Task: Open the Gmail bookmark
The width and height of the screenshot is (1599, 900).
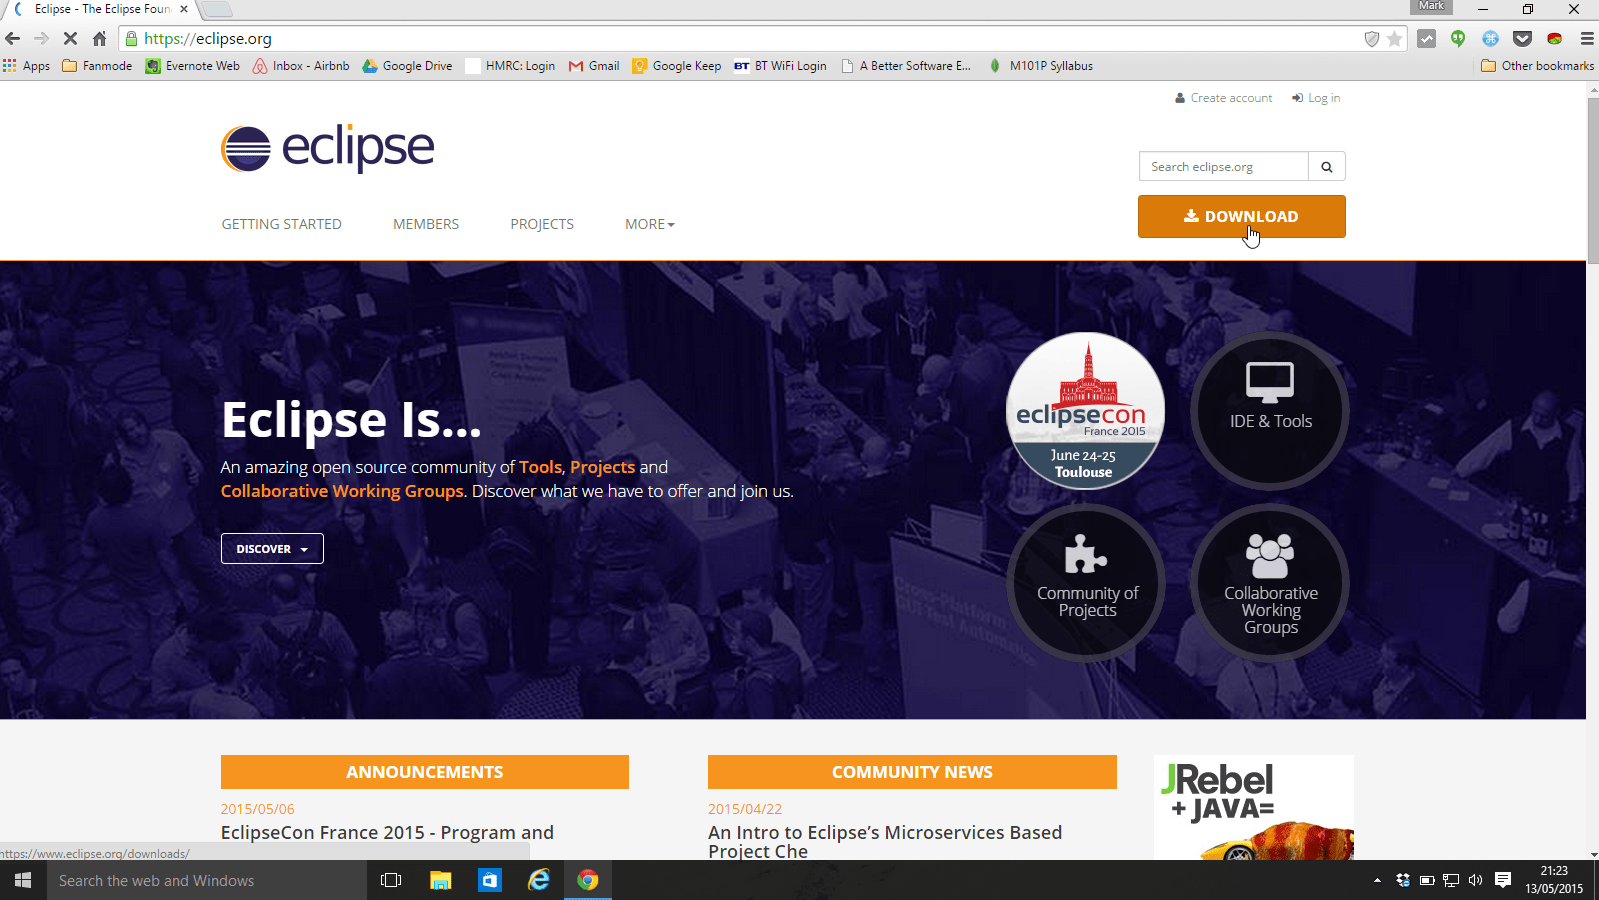Action: point(594,66)
